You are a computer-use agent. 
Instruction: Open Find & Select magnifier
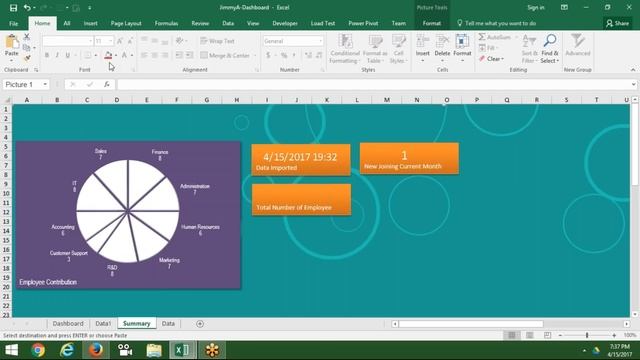[x=550, y=49]
